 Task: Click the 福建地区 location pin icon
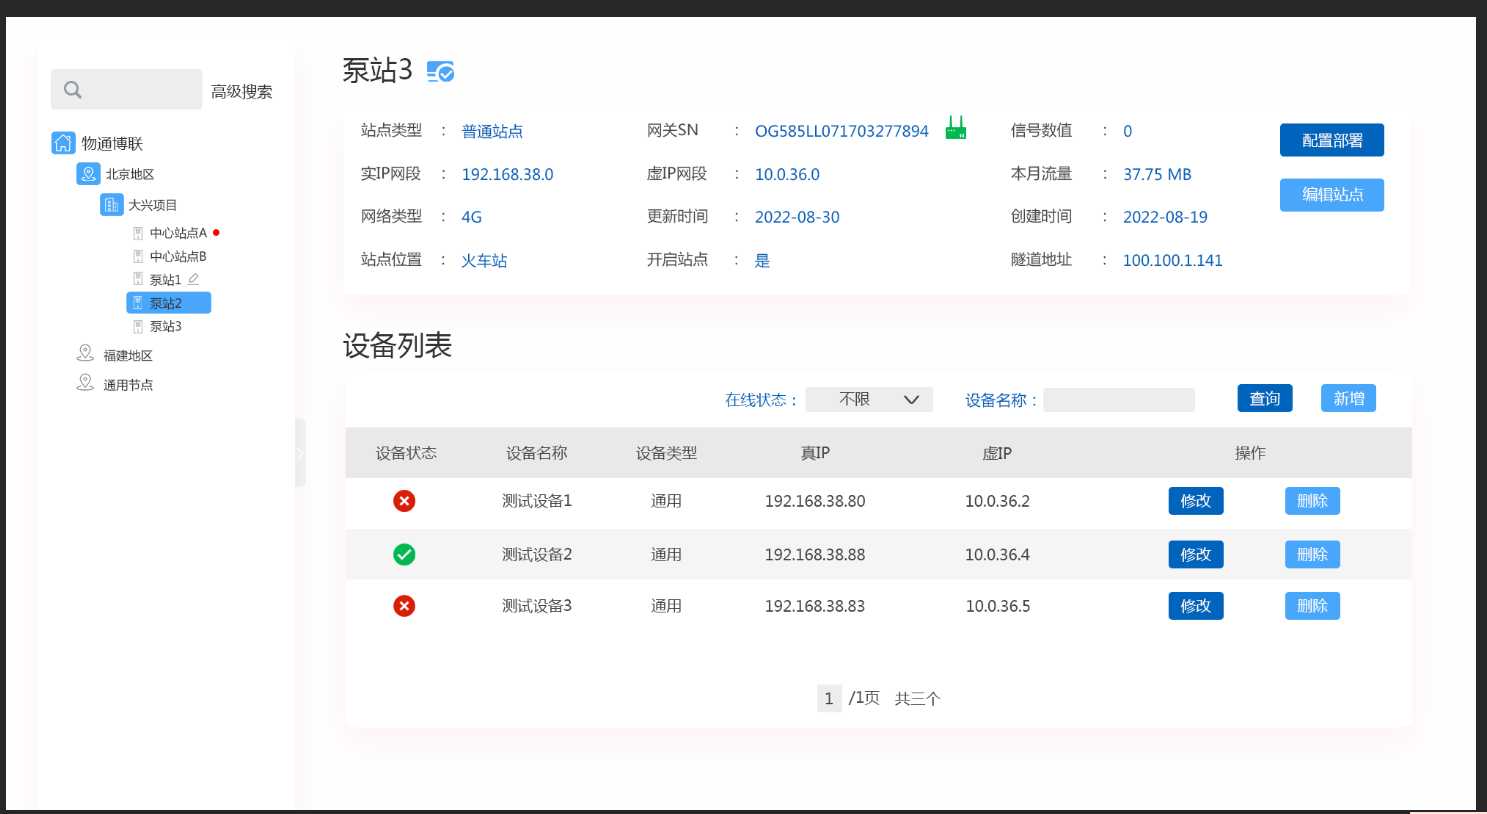pyautogui.click(x=85, y=353)
